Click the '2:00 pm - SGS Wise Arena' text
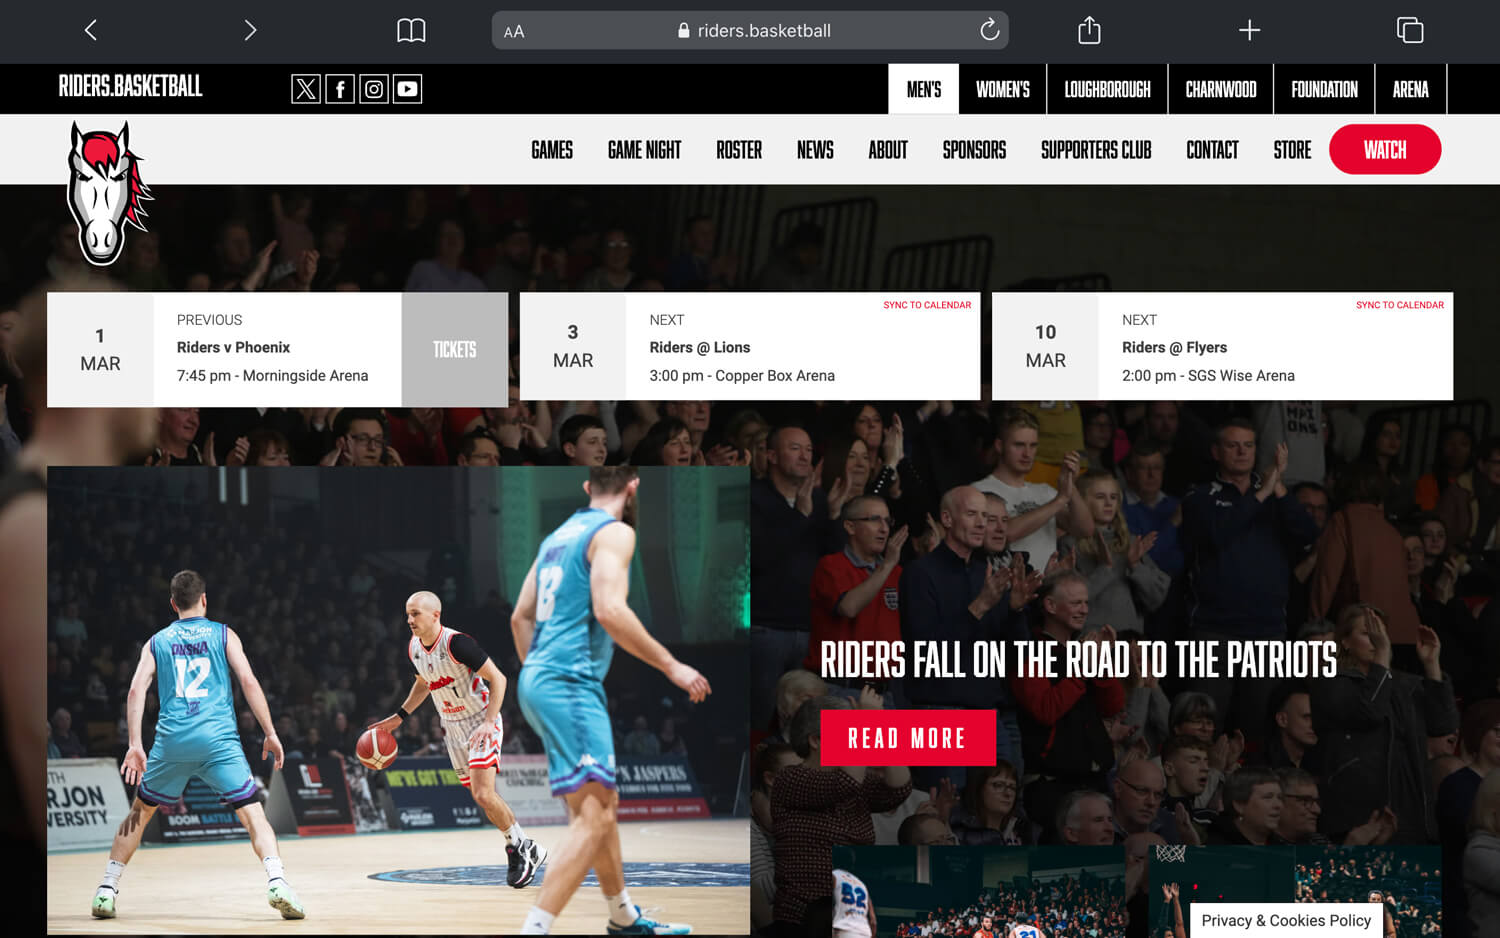Image resolution: width=1500 pixels, height=938 pixels. point(1208,376)
